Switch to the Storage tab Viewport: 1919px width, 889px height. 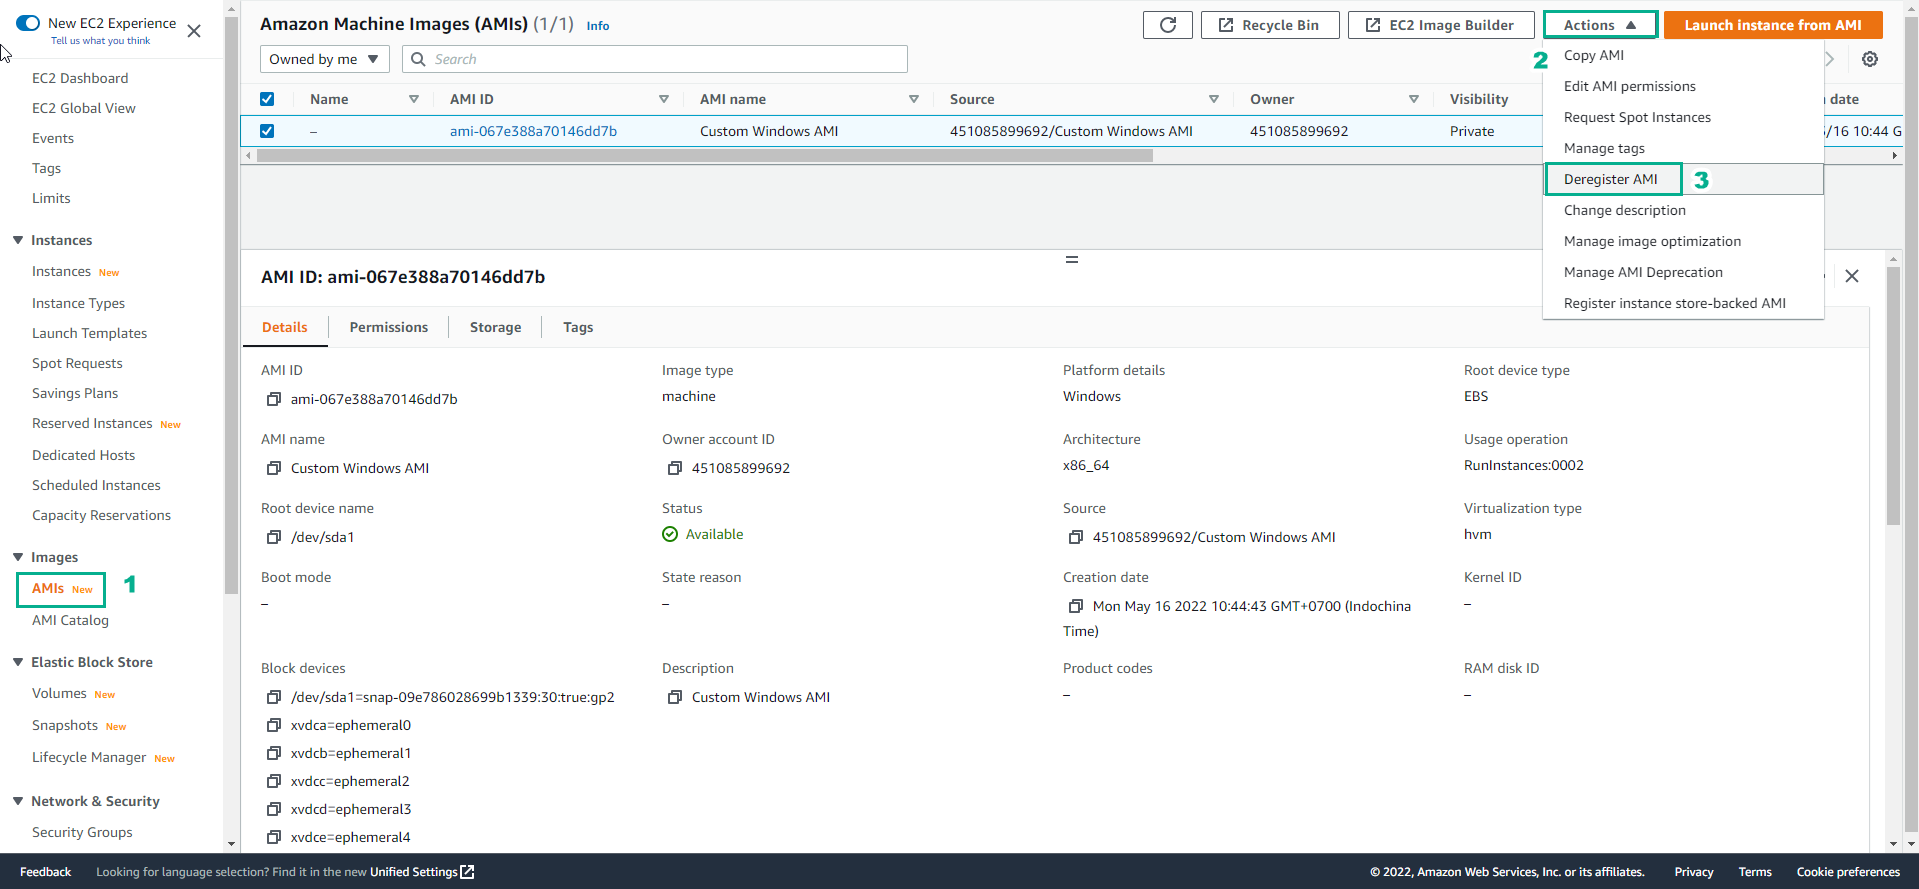495,327
